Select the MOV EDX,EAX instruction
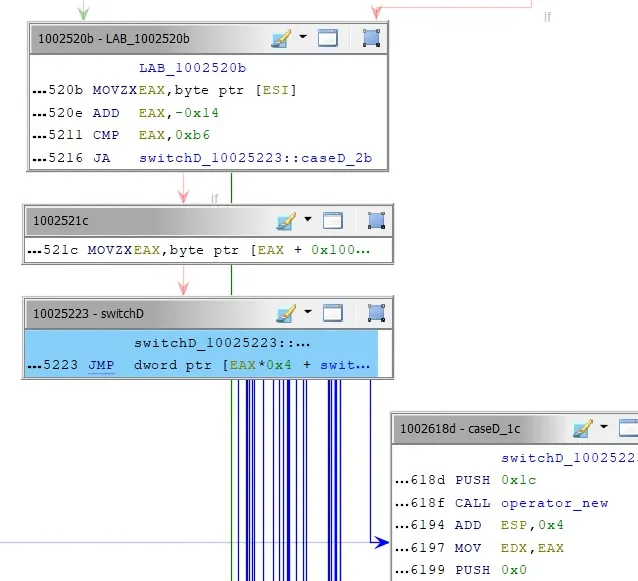 tap(479, 548)
